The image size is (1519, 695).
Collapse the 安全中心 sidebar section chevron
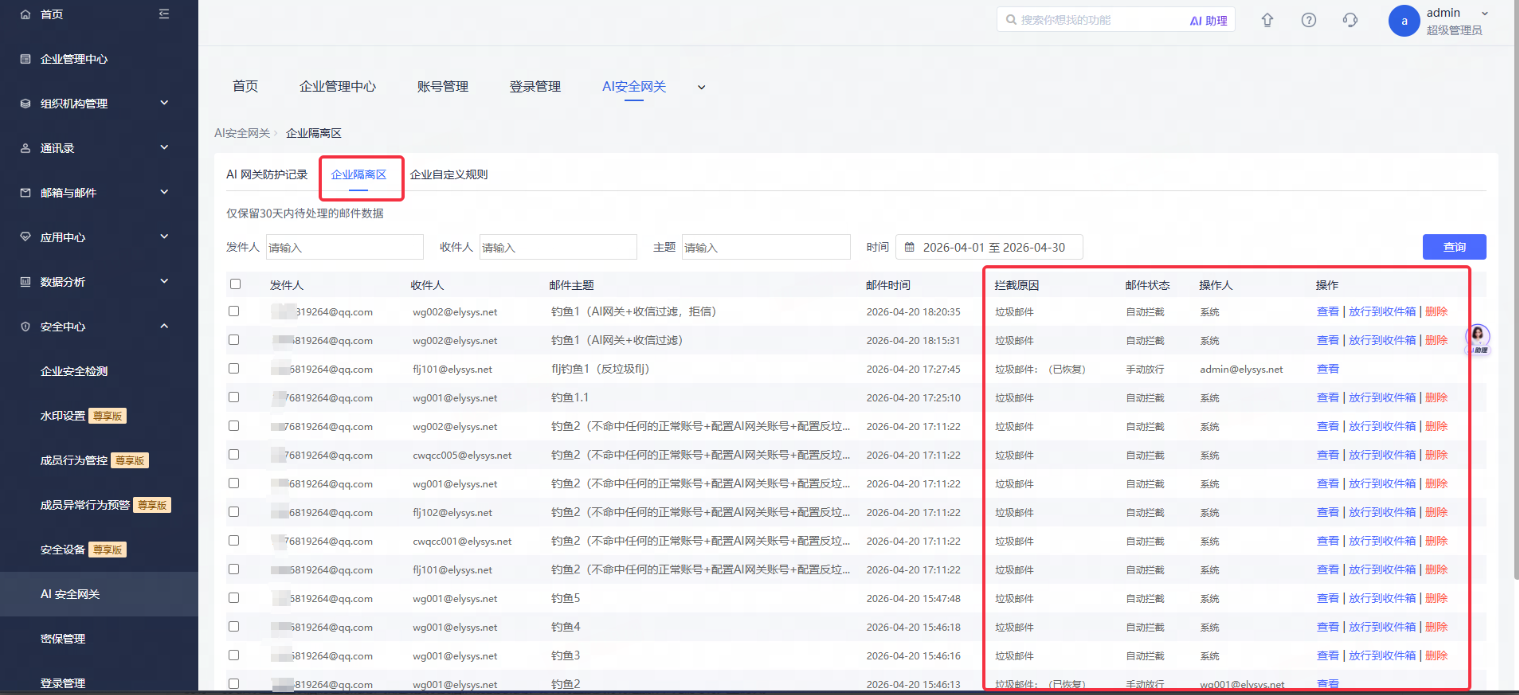(x=164, y=326)
